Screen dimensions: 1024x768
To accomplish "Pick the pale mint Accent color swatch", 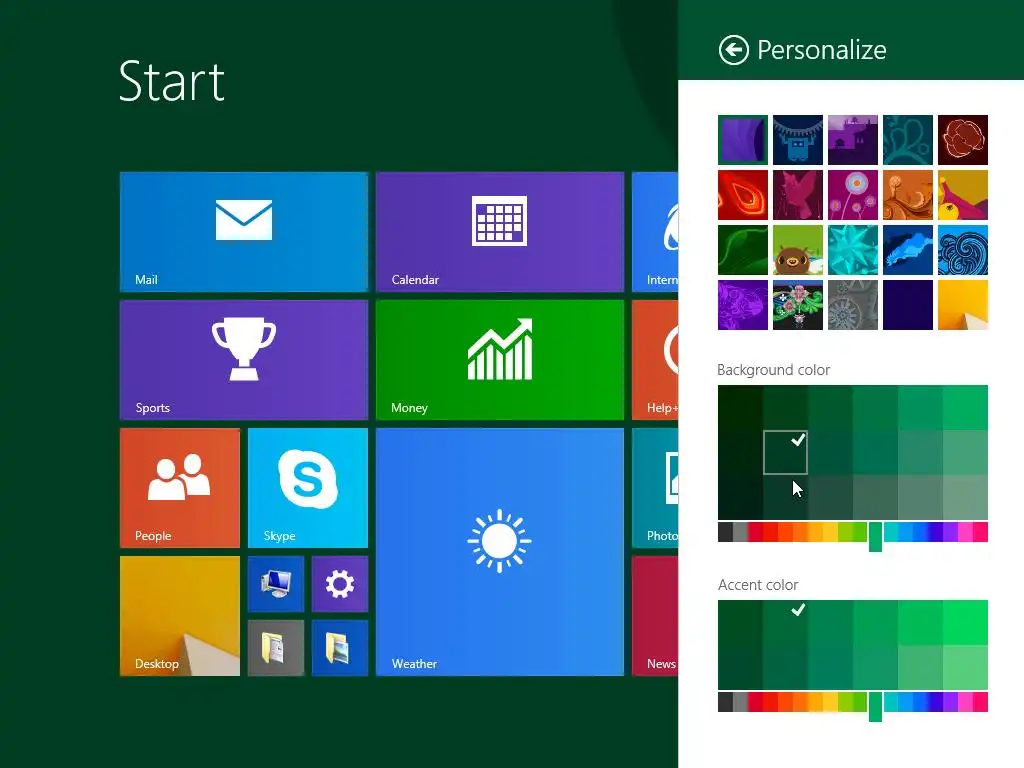I will point(965,667).
